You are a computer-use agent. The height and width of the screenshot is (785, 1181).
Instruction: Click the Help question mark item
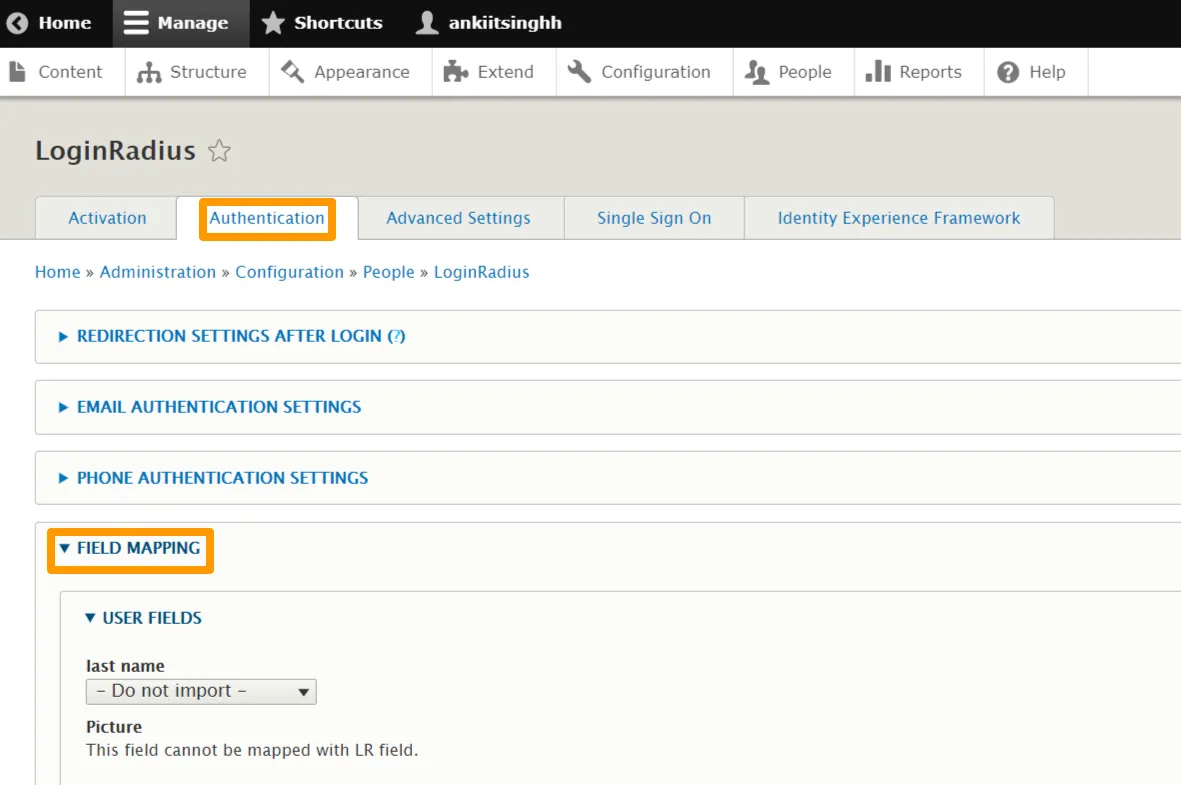[x=1034, y=72]
